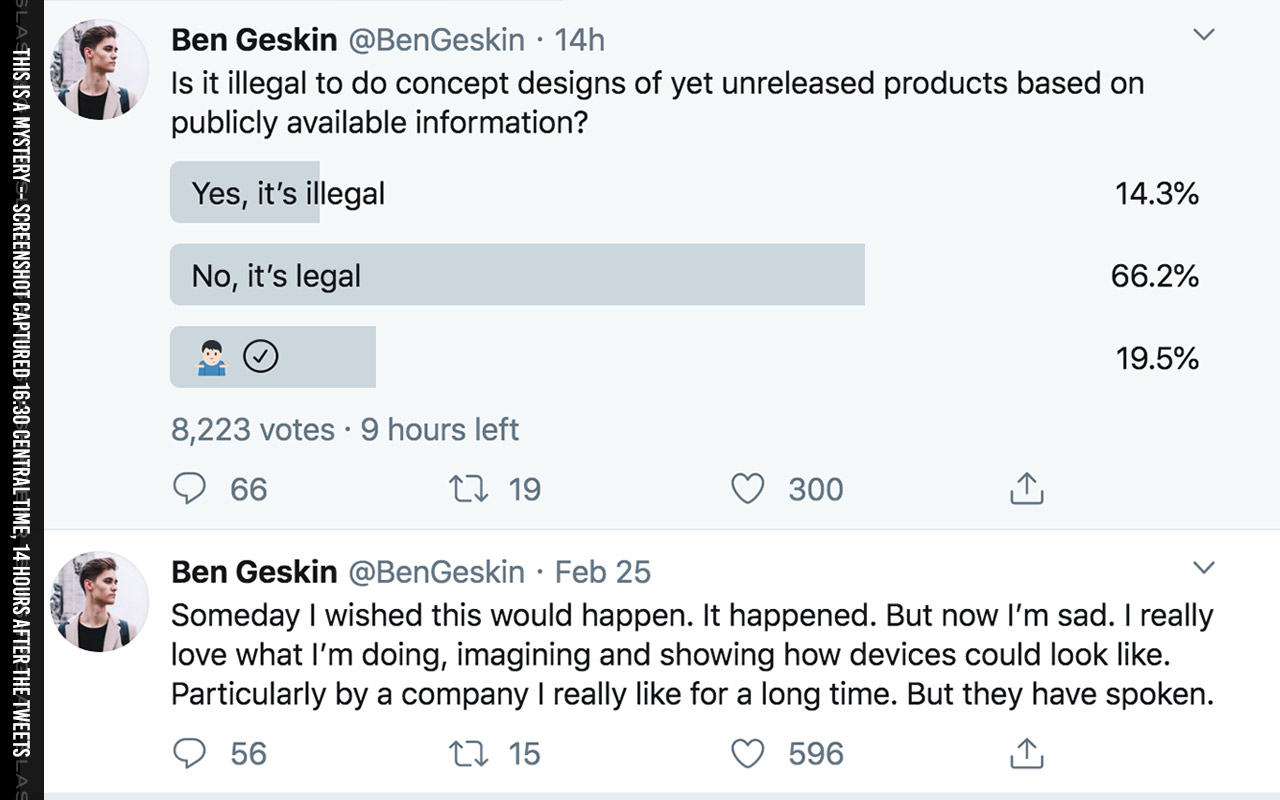Share the poll tweet via share icon
1280x800 pixels.
coord(1026,489)
